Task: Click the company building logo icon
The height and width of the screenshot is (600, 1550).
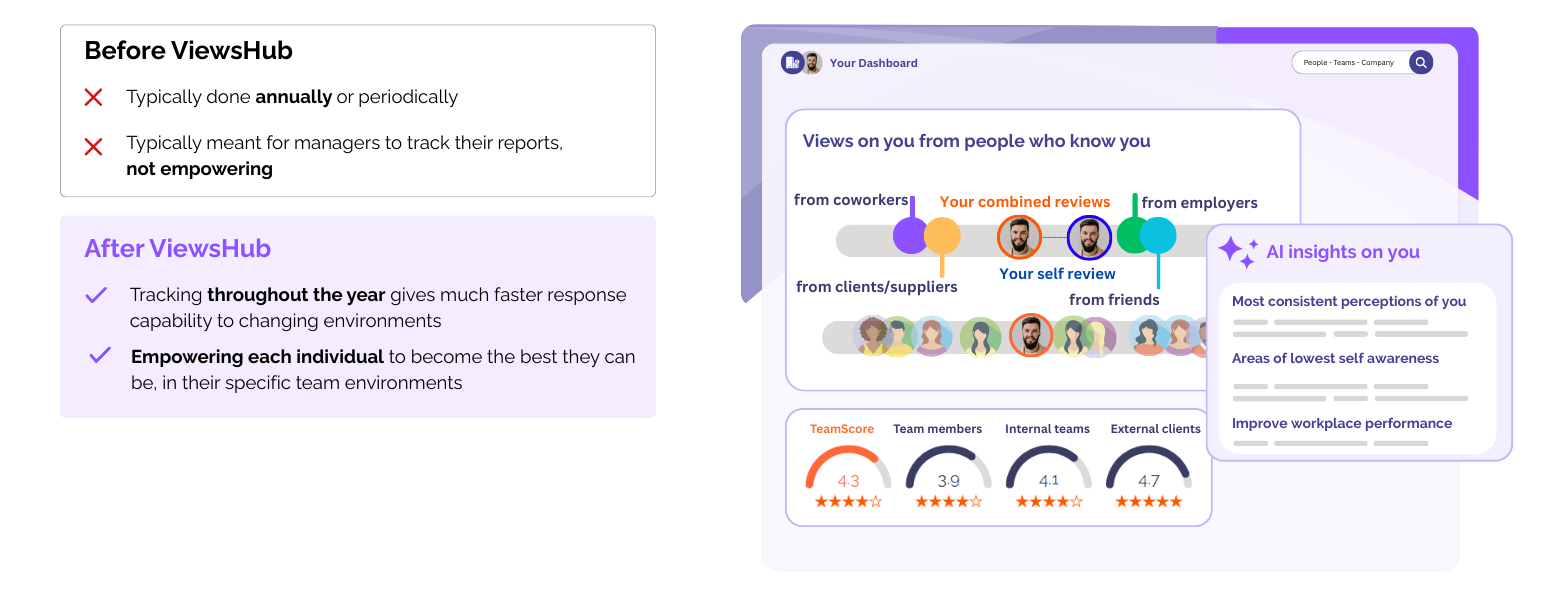Action: [792, 63]
